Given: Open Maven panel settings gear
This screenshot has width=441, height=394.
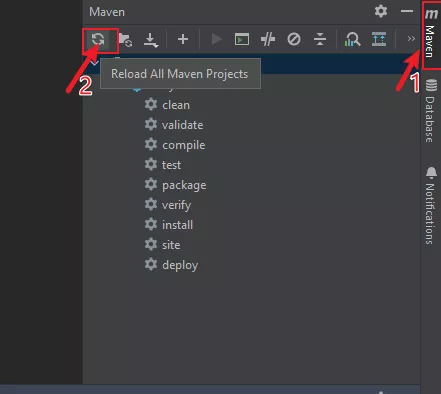Looking at the screenshot, I should [x=381, y=11].
